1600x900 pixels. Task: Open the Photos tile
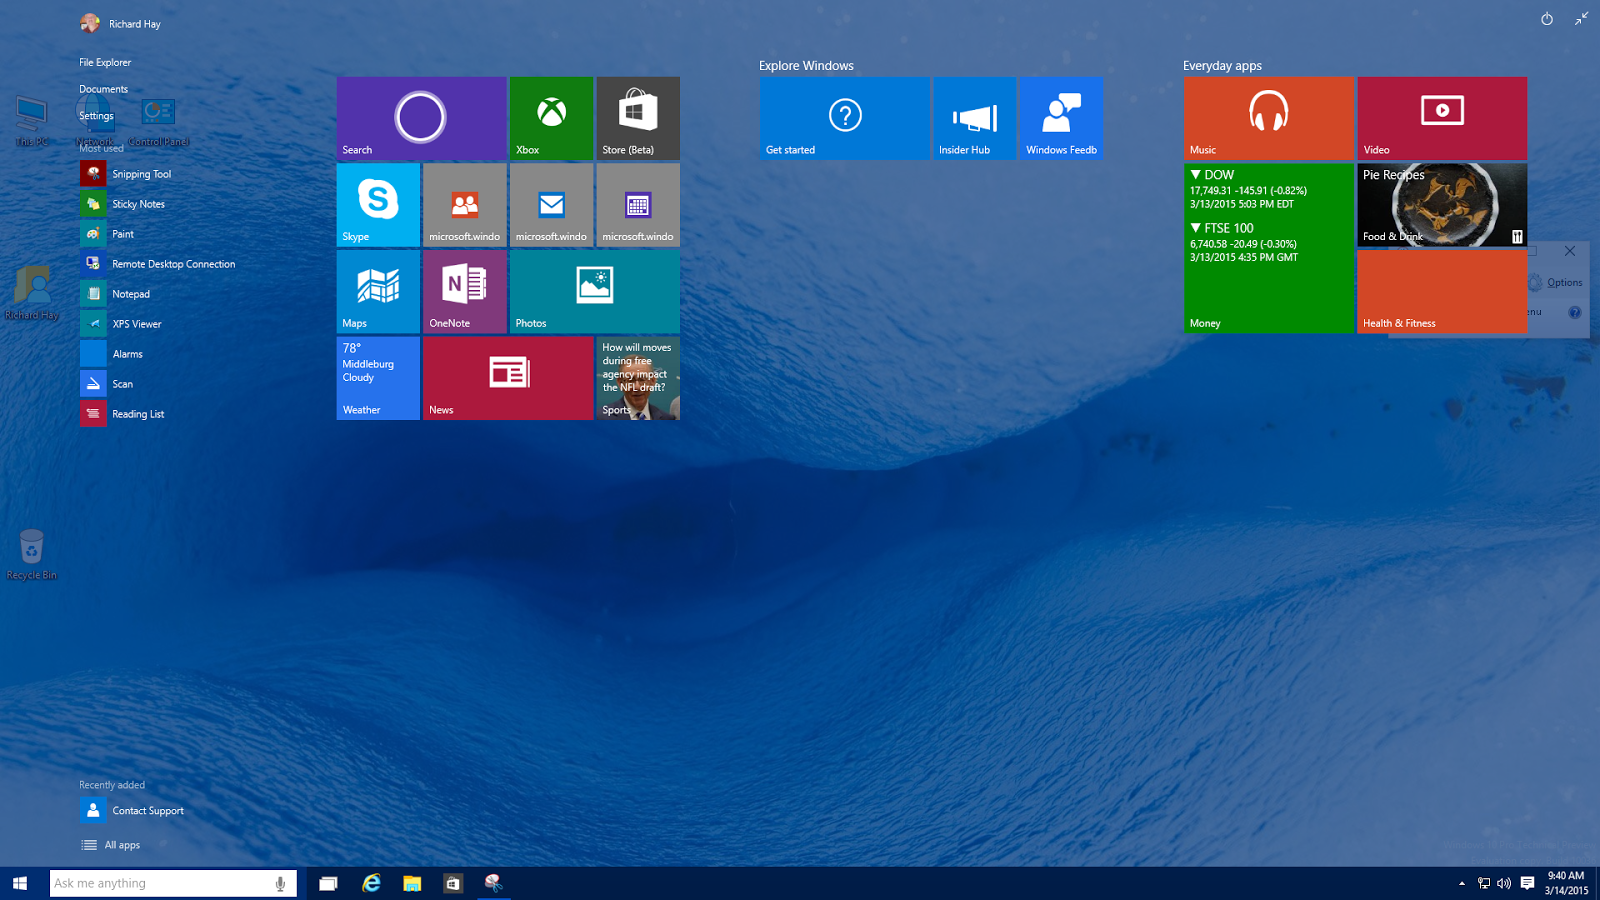tap(595, 291)
